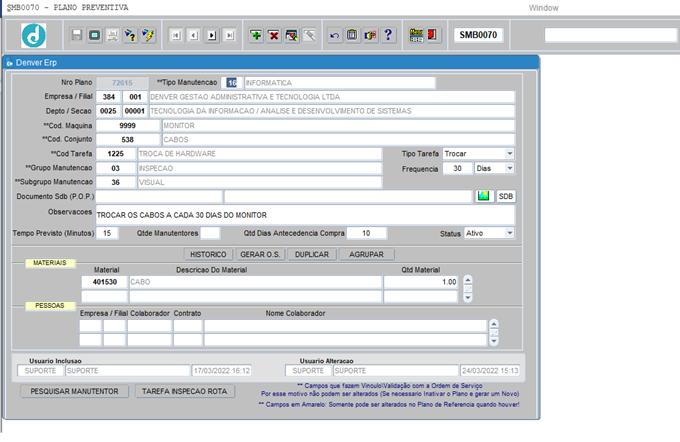Click the Observacoes text field
Image resolution: width=680 pixels, height=442 pixels.
click(305, 215)
